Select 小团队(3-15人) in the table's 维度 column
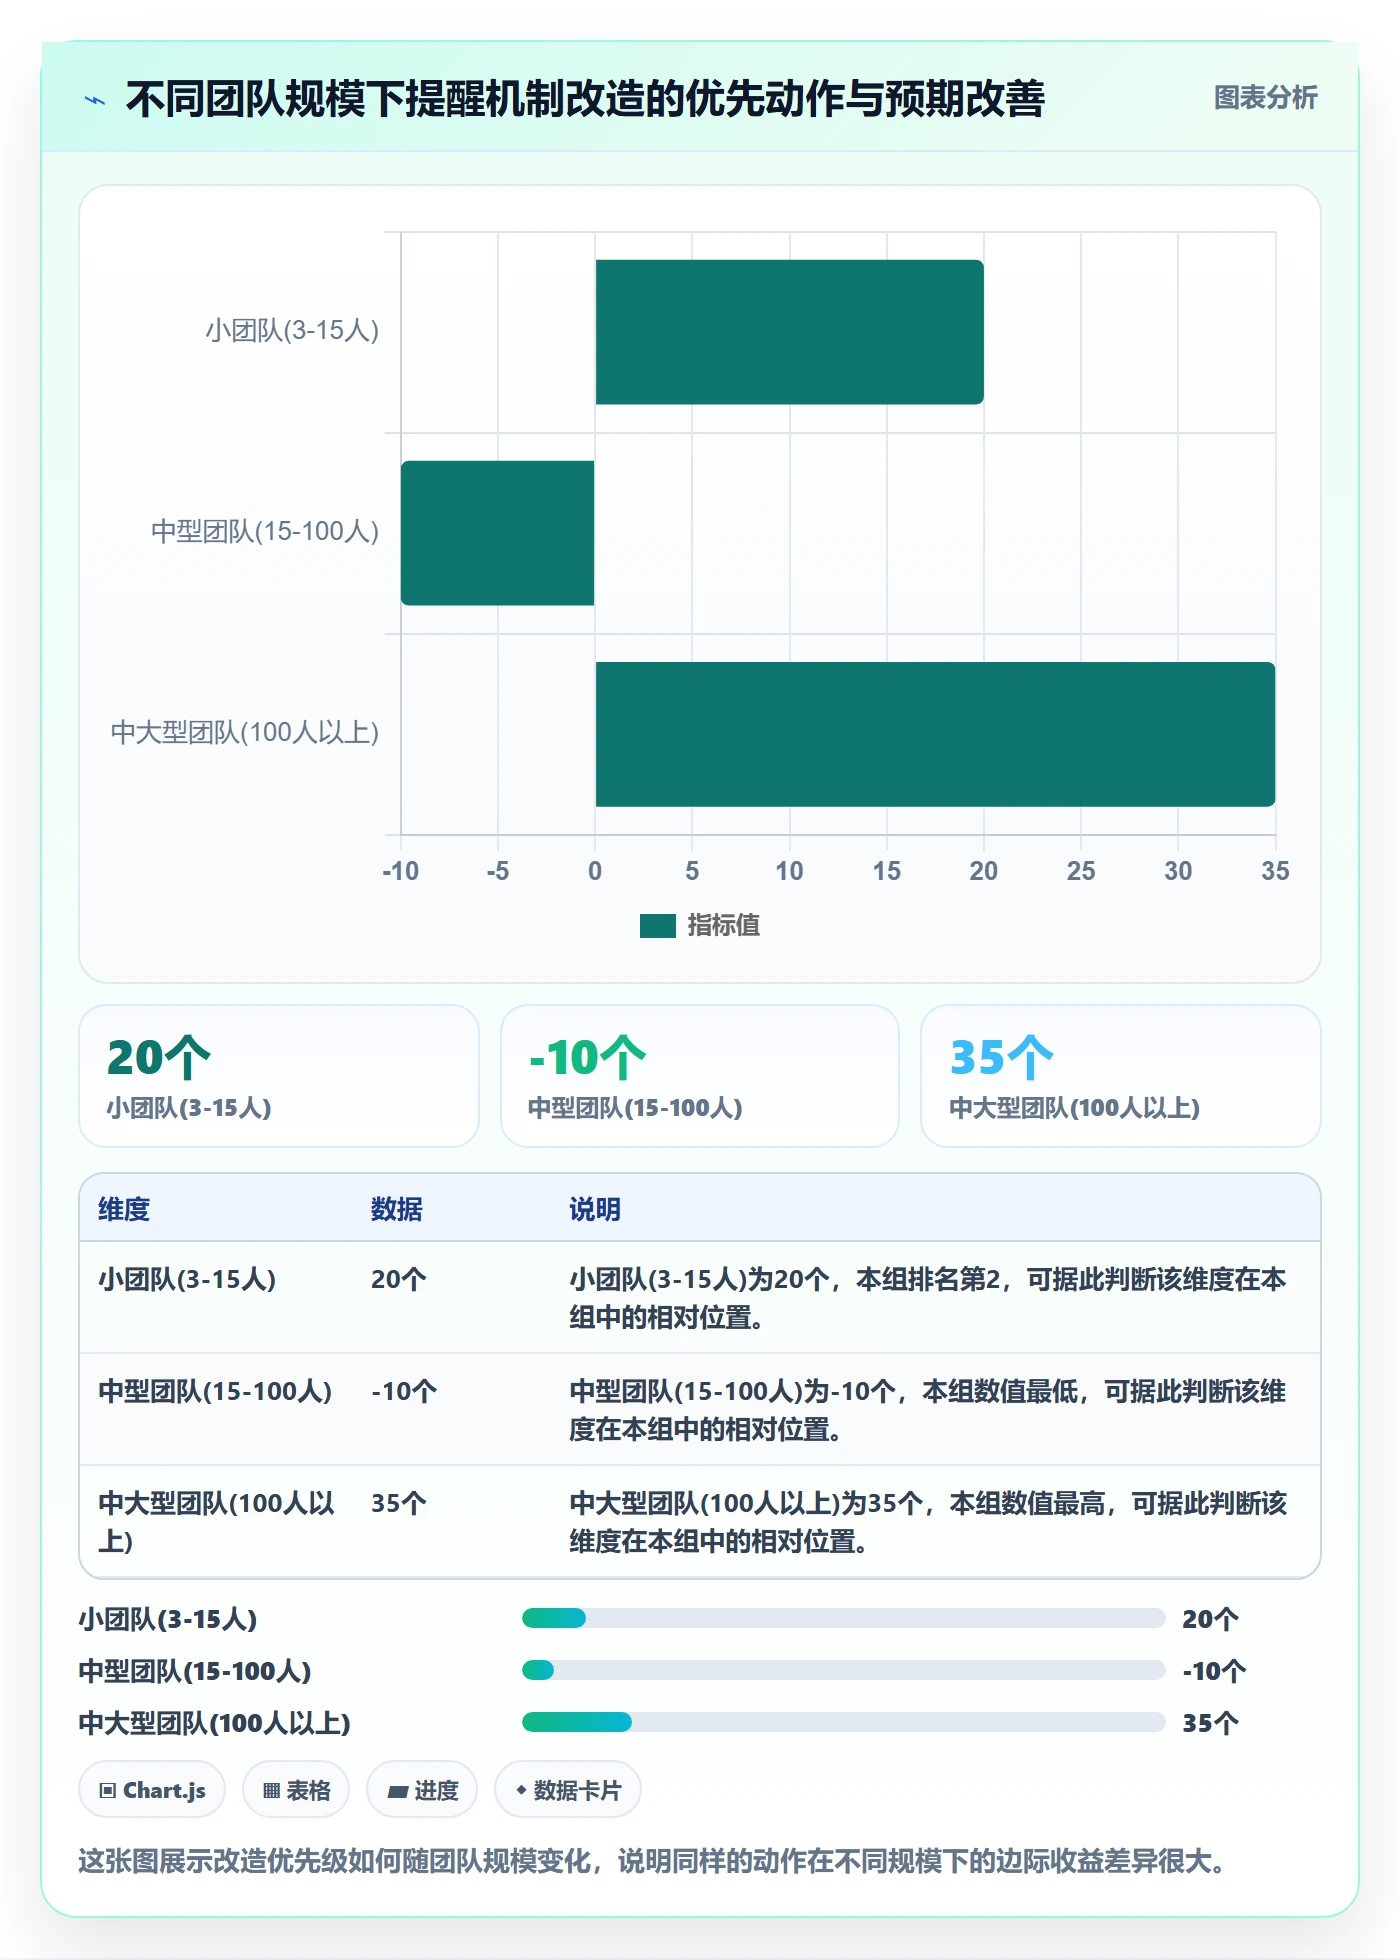 tap(187, 1279)
